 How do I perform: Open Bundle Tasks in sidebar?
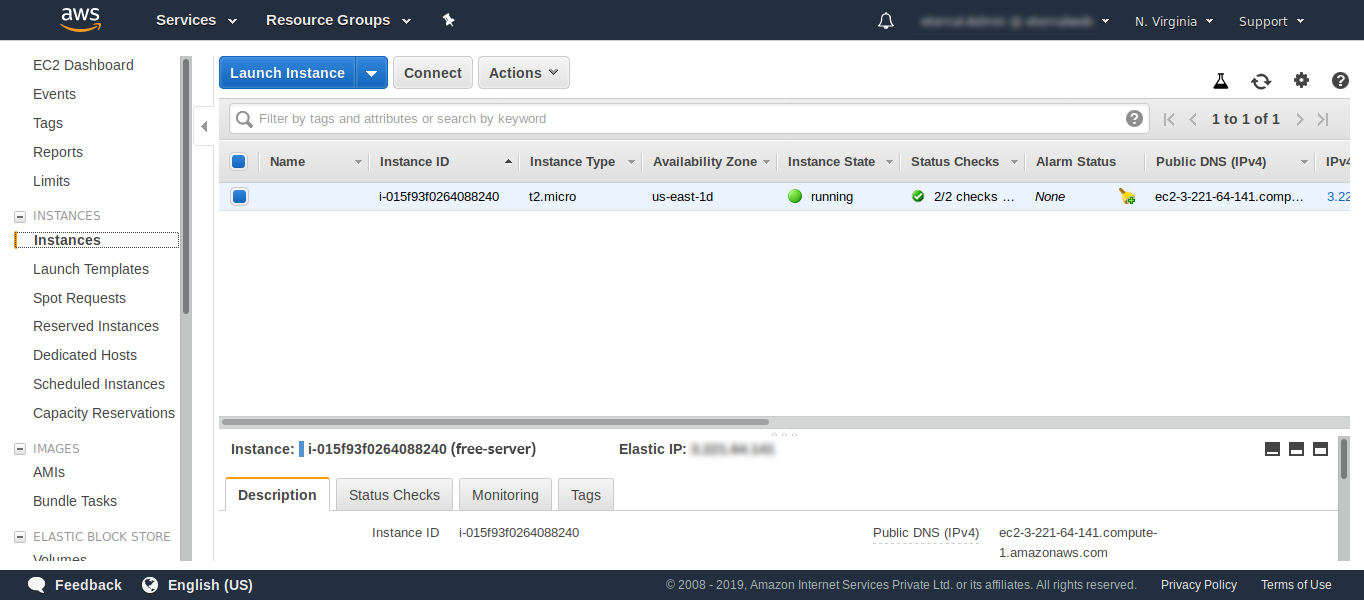click(75, 501)
